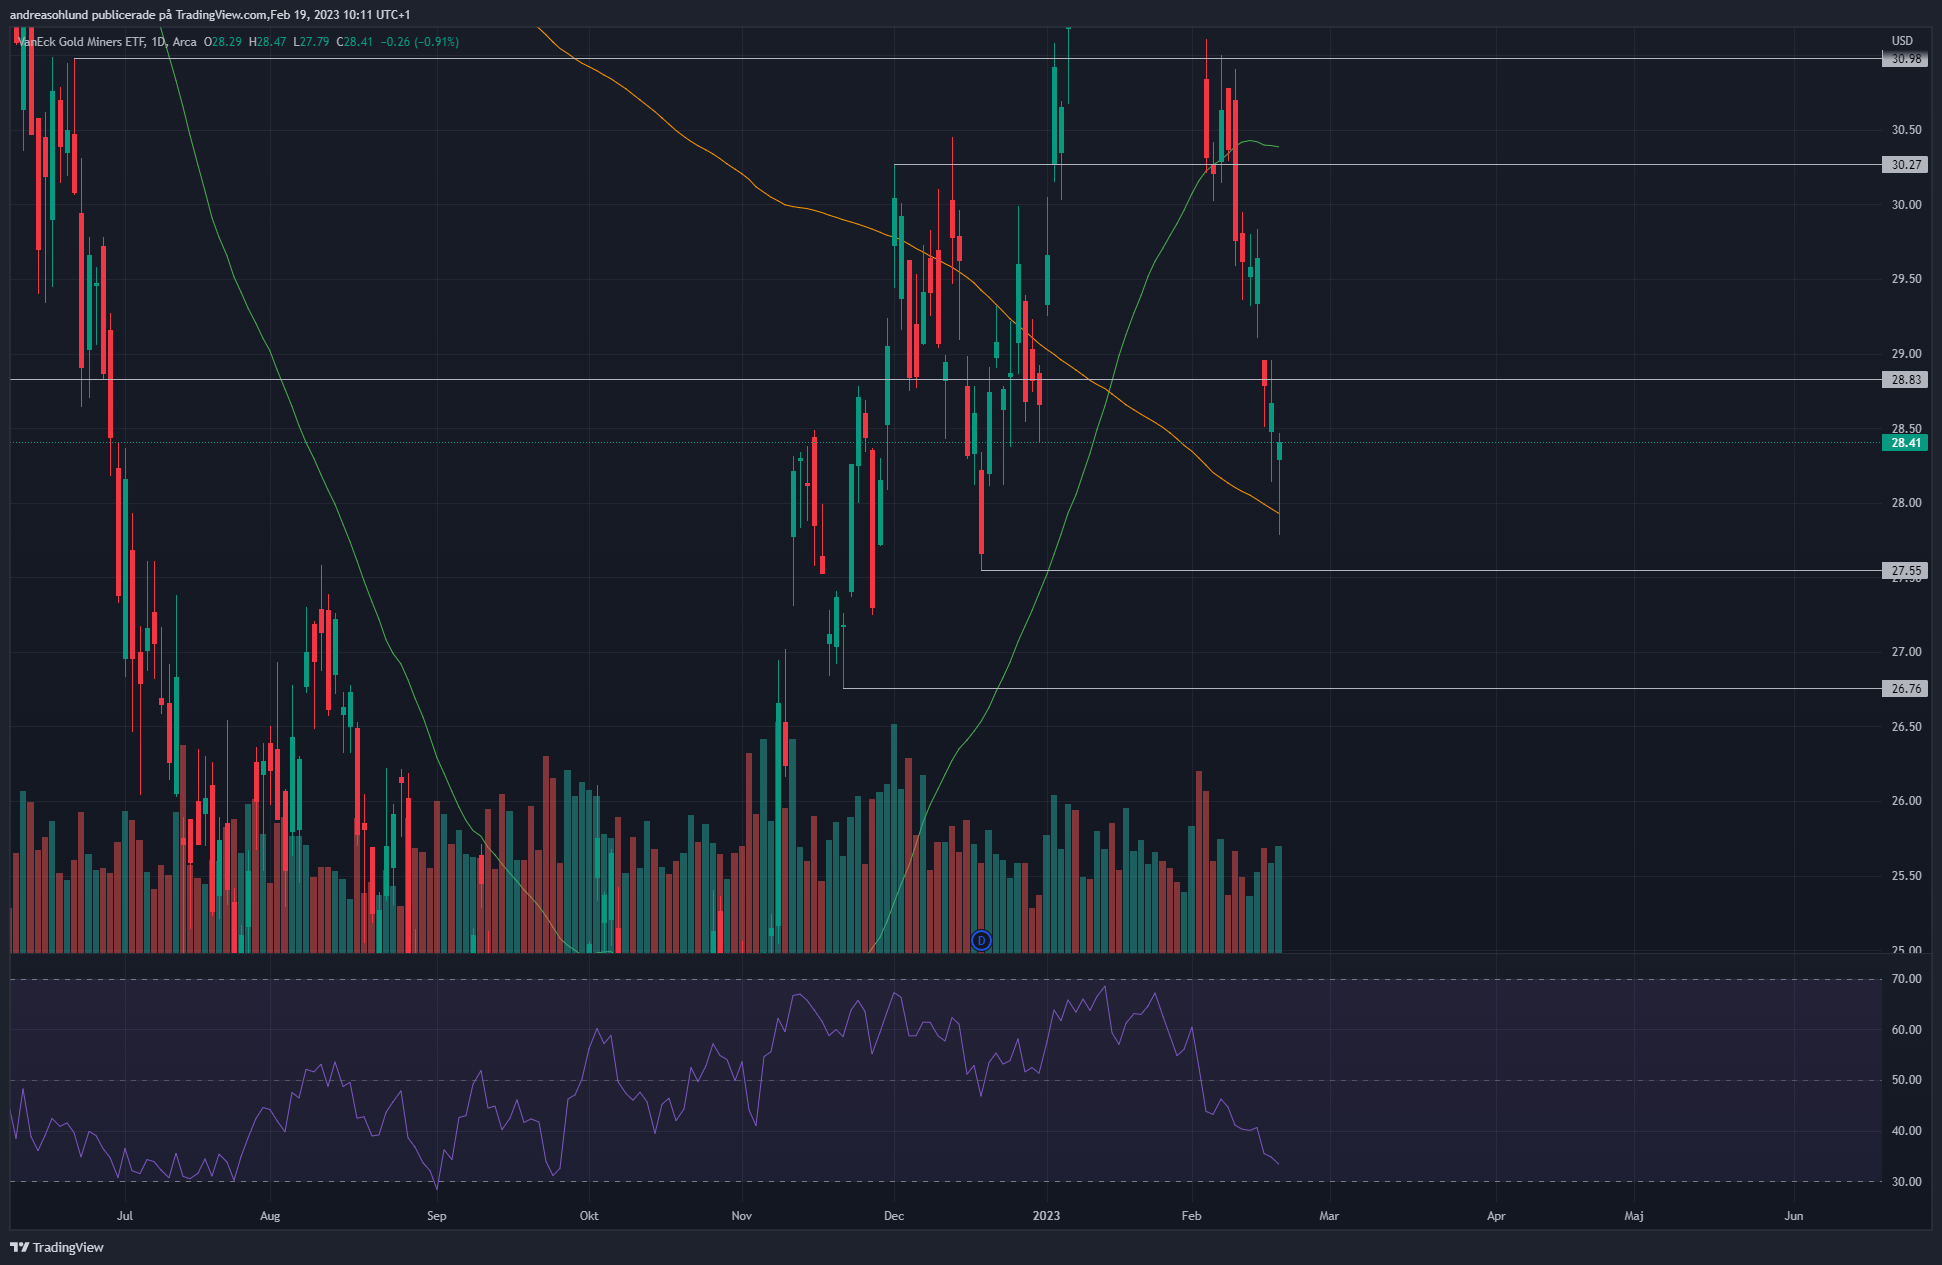
Task: Click the green current price 28.41 label
Action: pos(1904,443)
